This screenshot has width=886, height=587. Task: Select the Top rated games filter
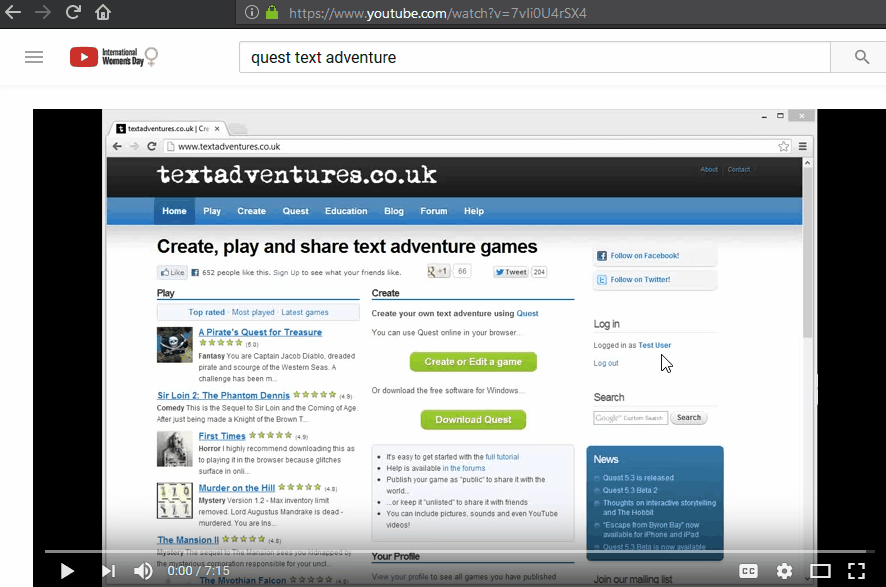(206, 312)
